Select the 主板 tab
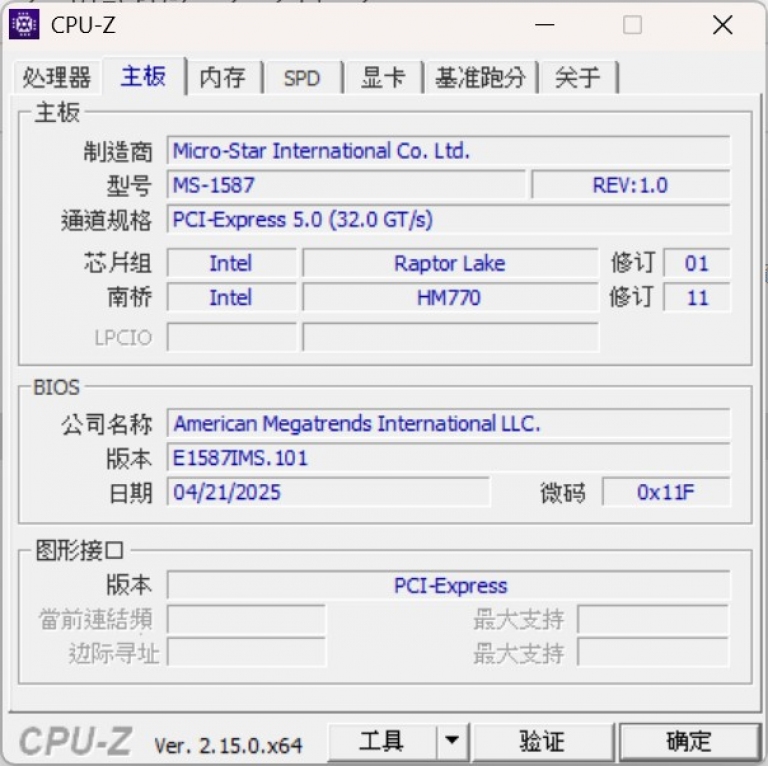 [x=144, y=76]
